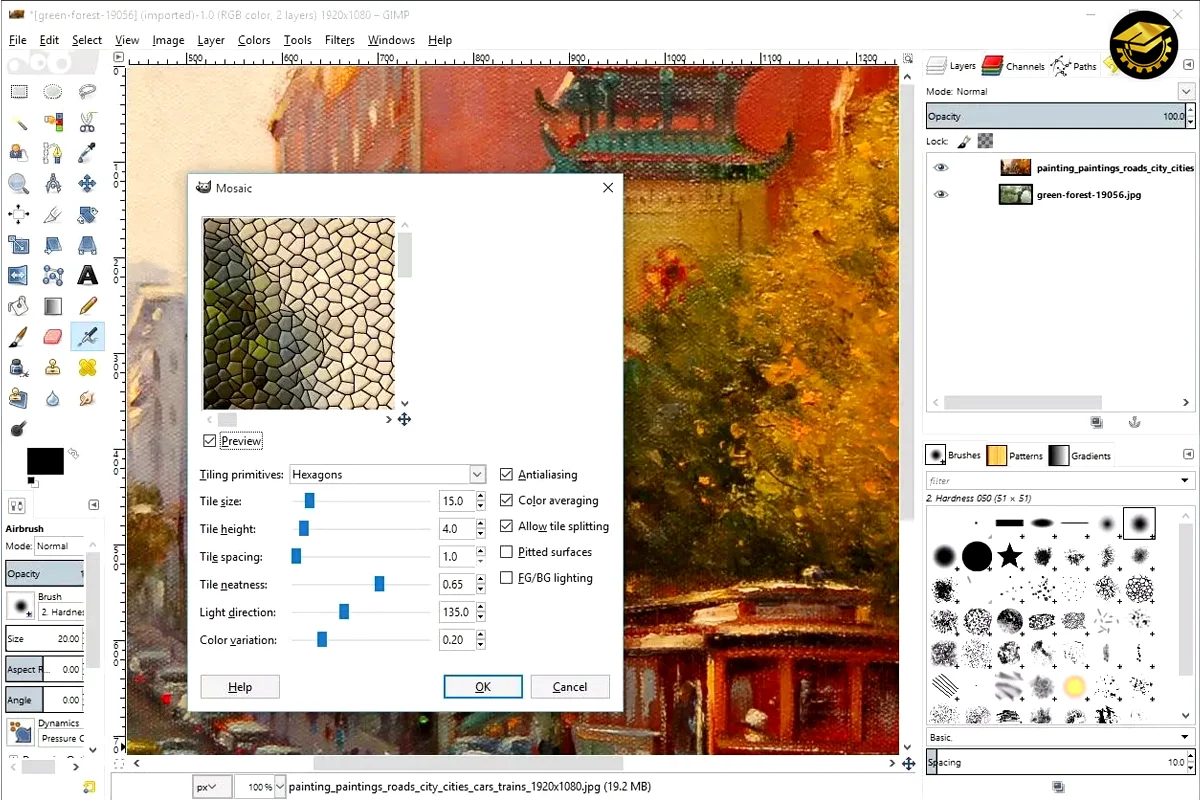Uncheck Color averaging option
Viewport: 1200px width, 800px height.
pyautogui.click(x=507, y=501)
